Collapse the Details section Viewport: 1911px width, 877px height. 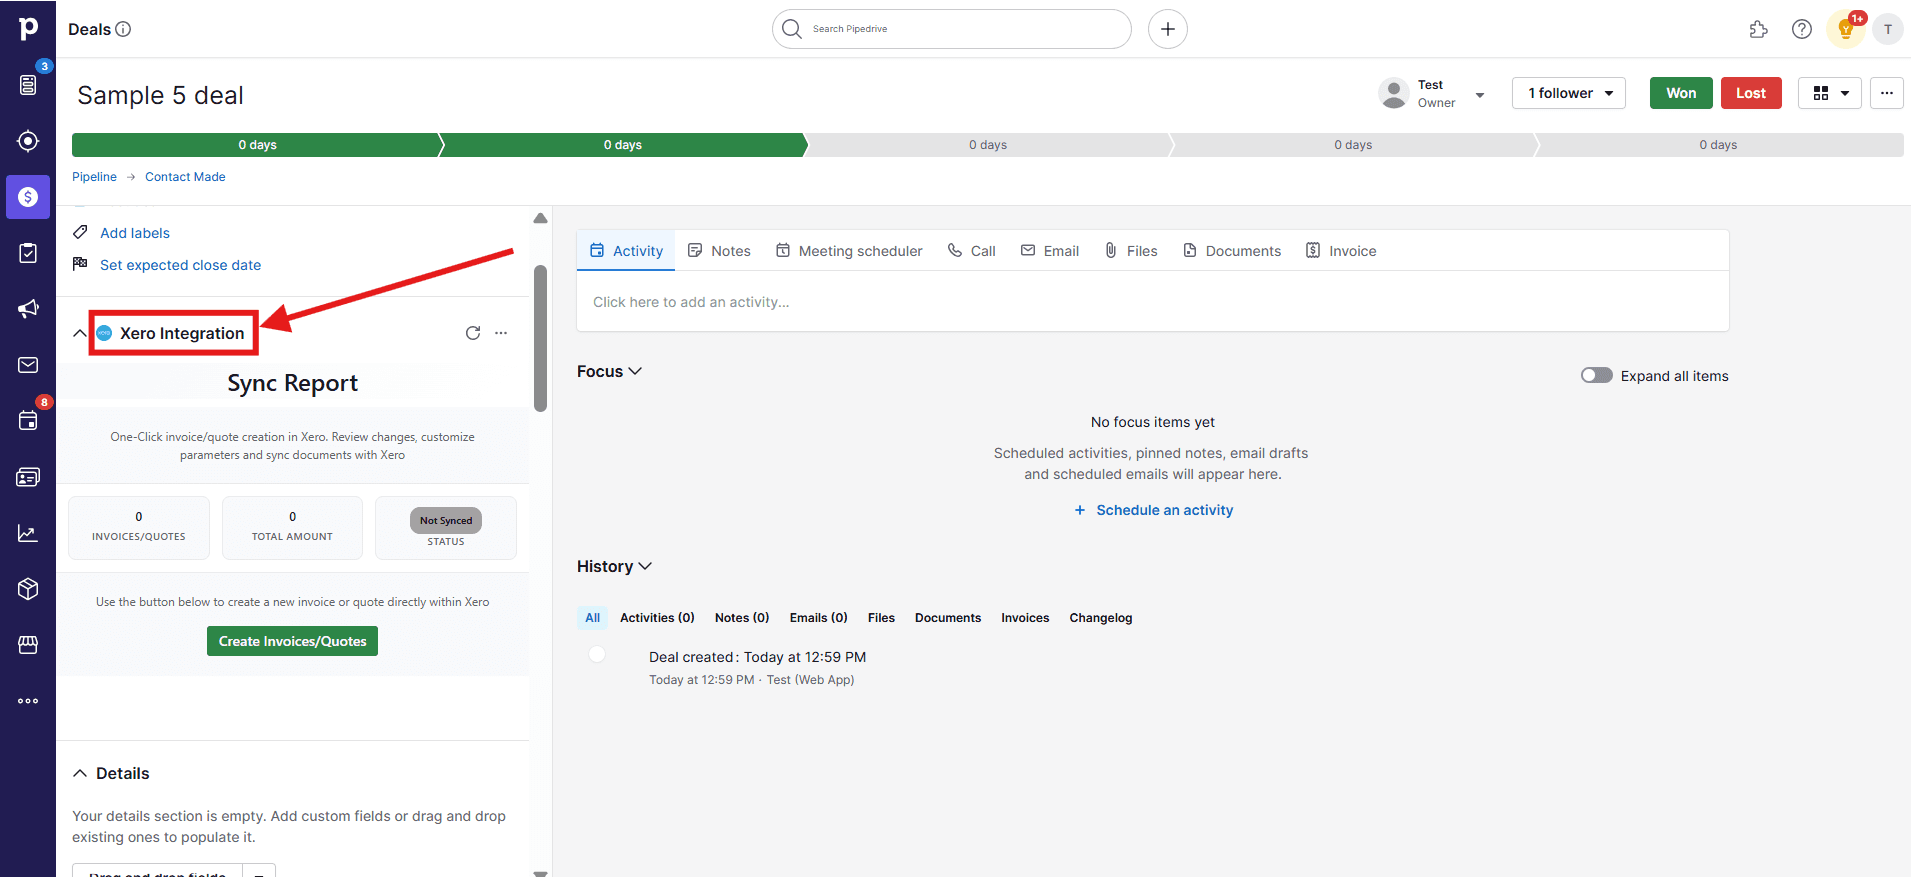(x=80, y=773)
